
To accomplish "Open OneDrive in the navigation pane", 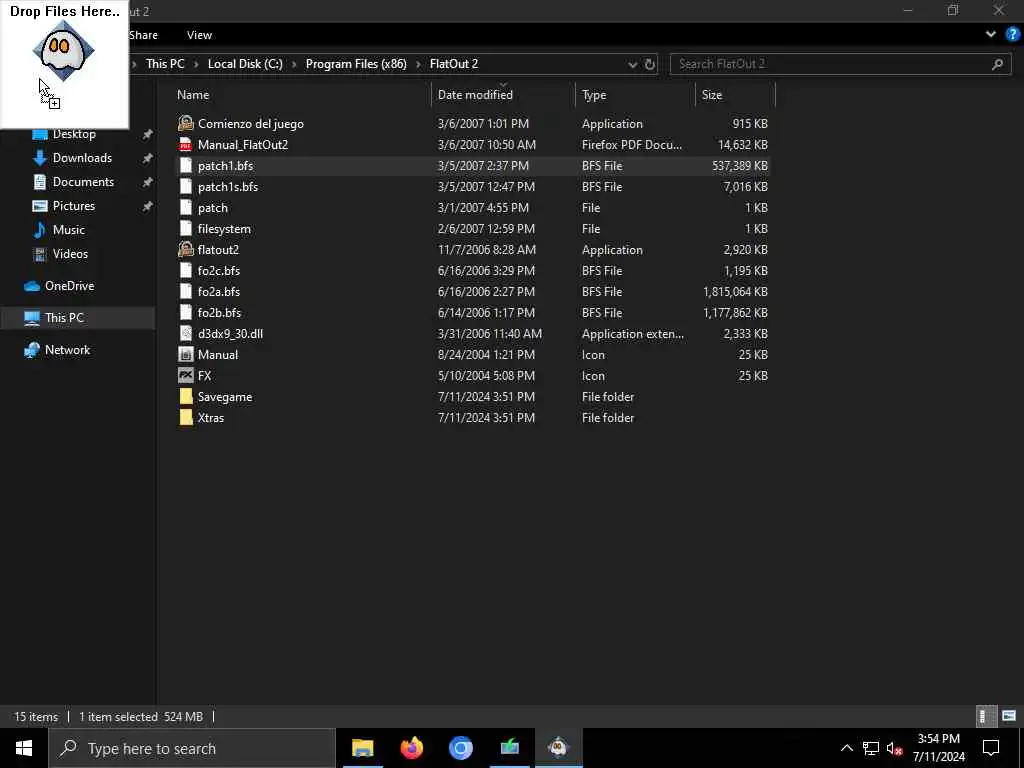I will [69, 286].
